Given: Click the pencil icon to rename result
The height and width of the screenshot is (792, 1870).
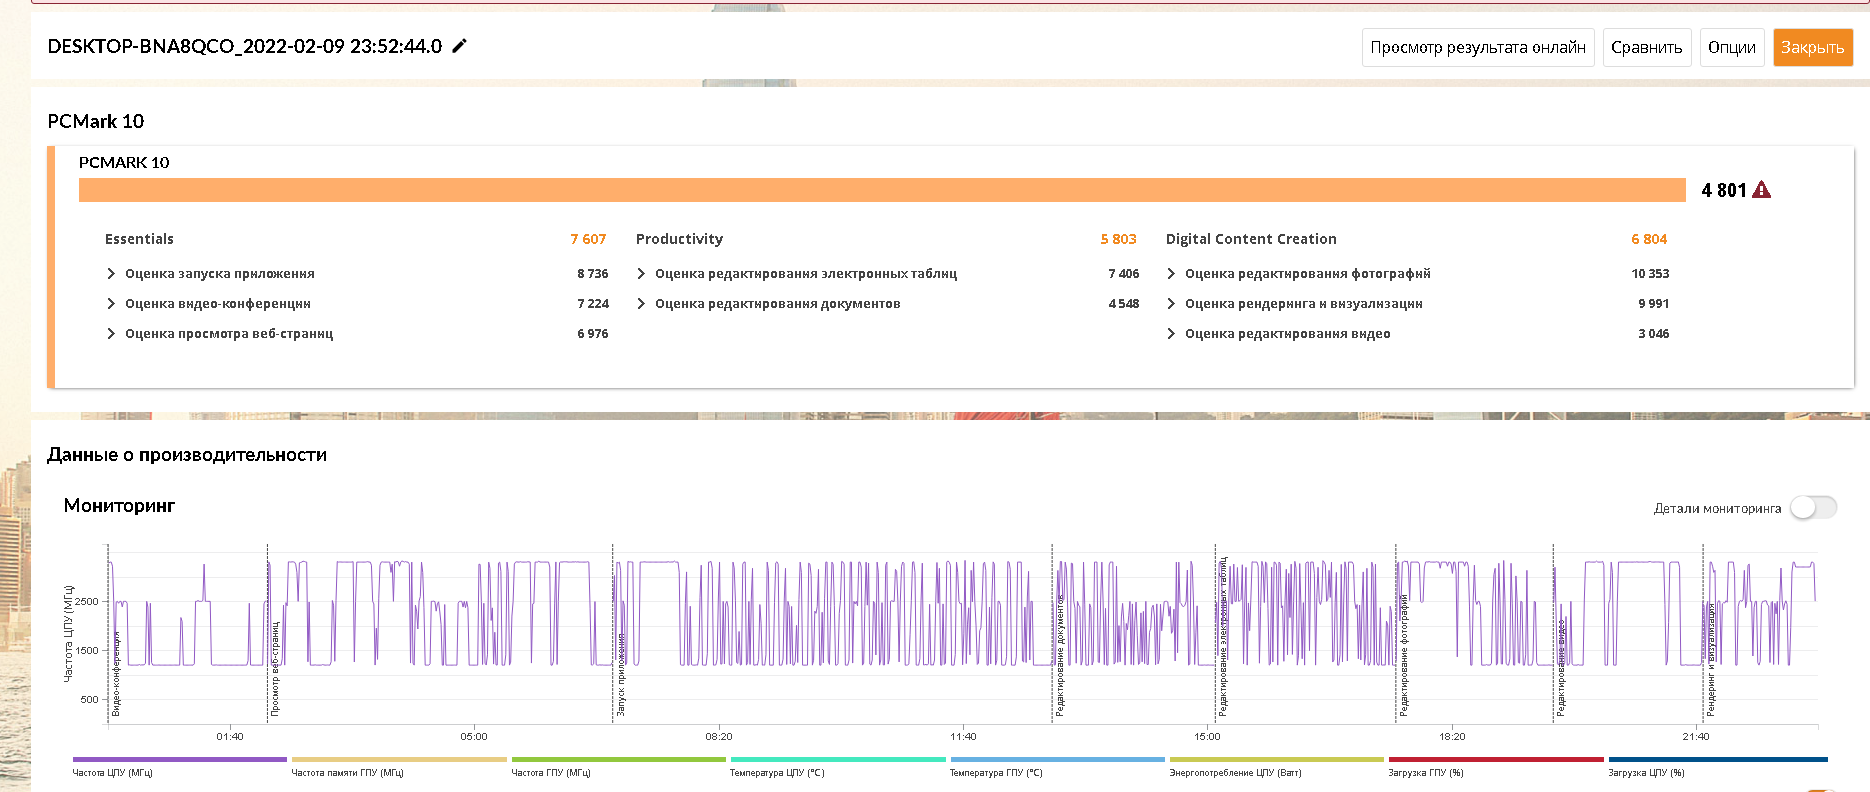Looking at the screenshot, I should [459, 46].
